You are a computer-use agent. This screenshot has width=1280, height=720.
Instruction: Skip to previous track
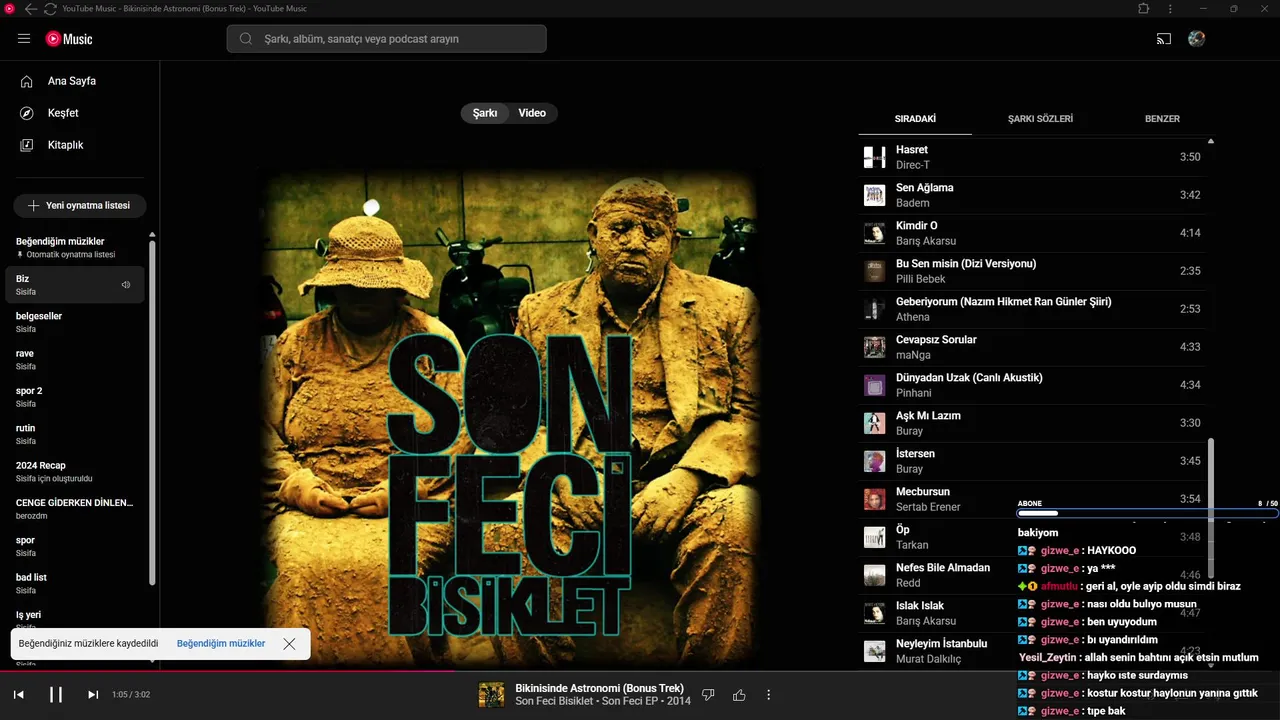[19, 694]
